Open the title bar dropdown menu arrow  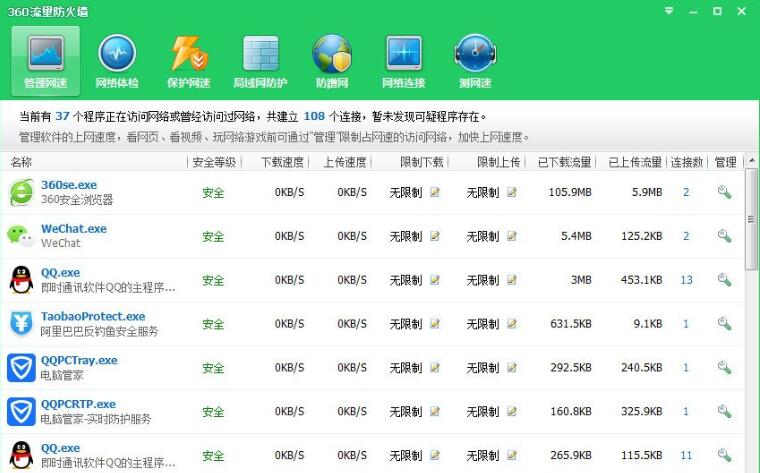[x=668, y=11]
